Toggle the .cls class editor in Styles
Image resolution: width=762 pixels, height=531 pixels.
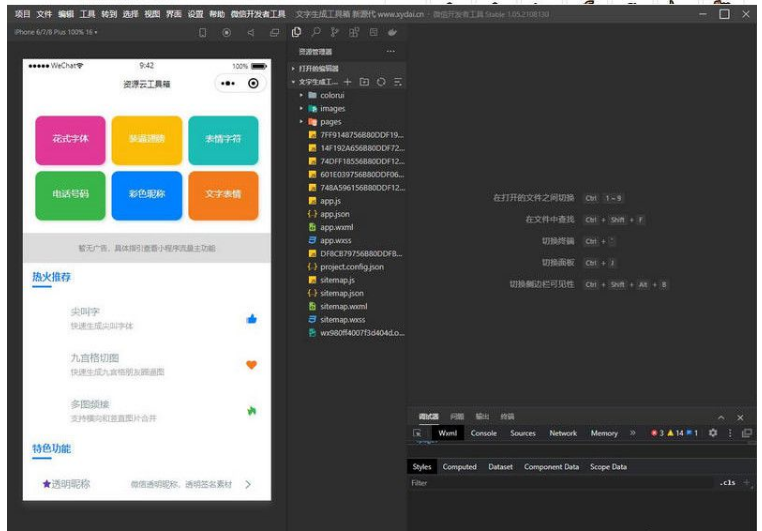pyautogui.click(x=727, y=483)
